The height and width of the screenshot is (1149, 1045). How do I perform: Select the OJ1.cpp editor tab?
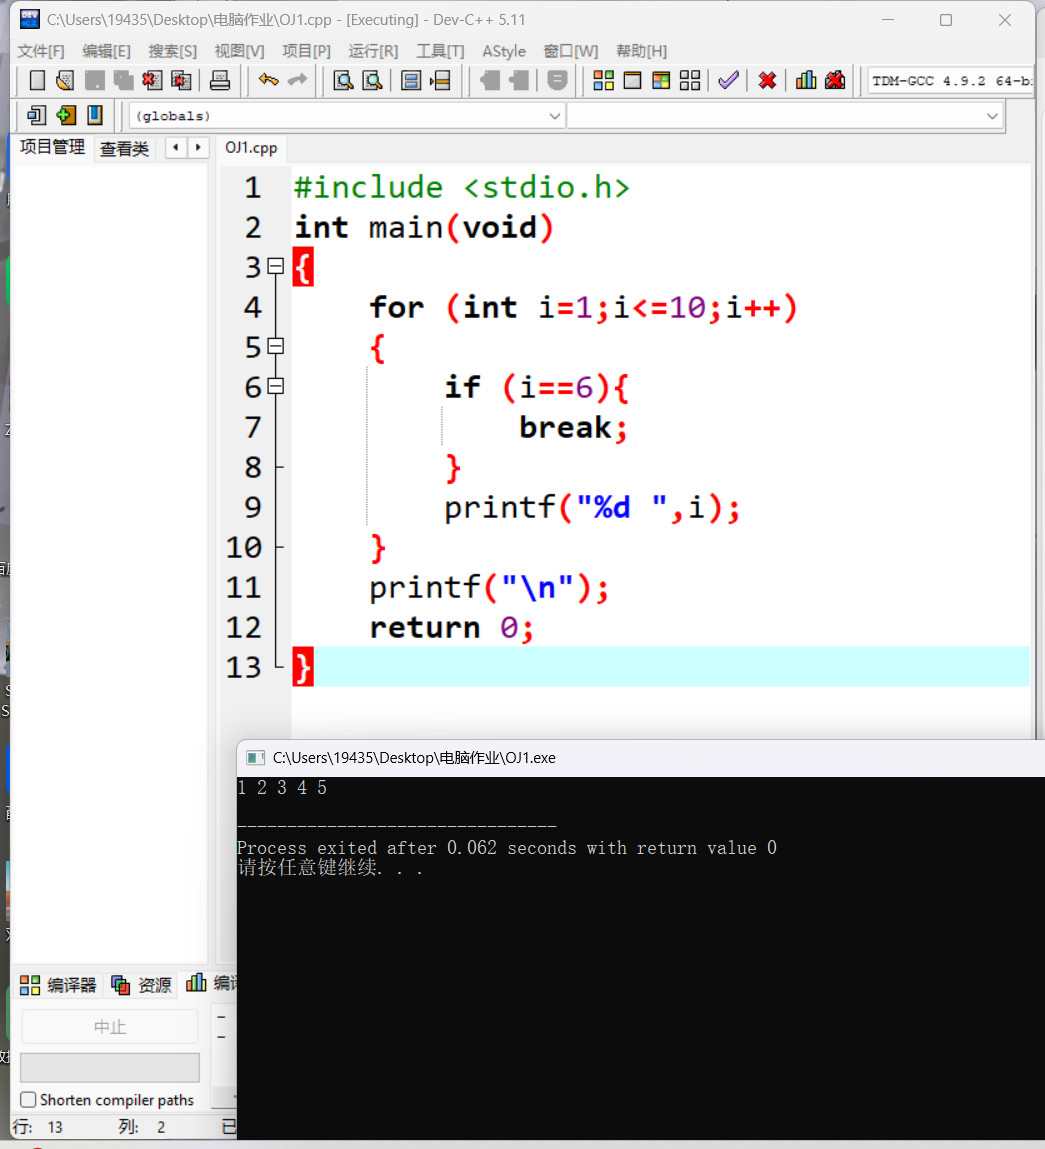click(x=251, y=148)
